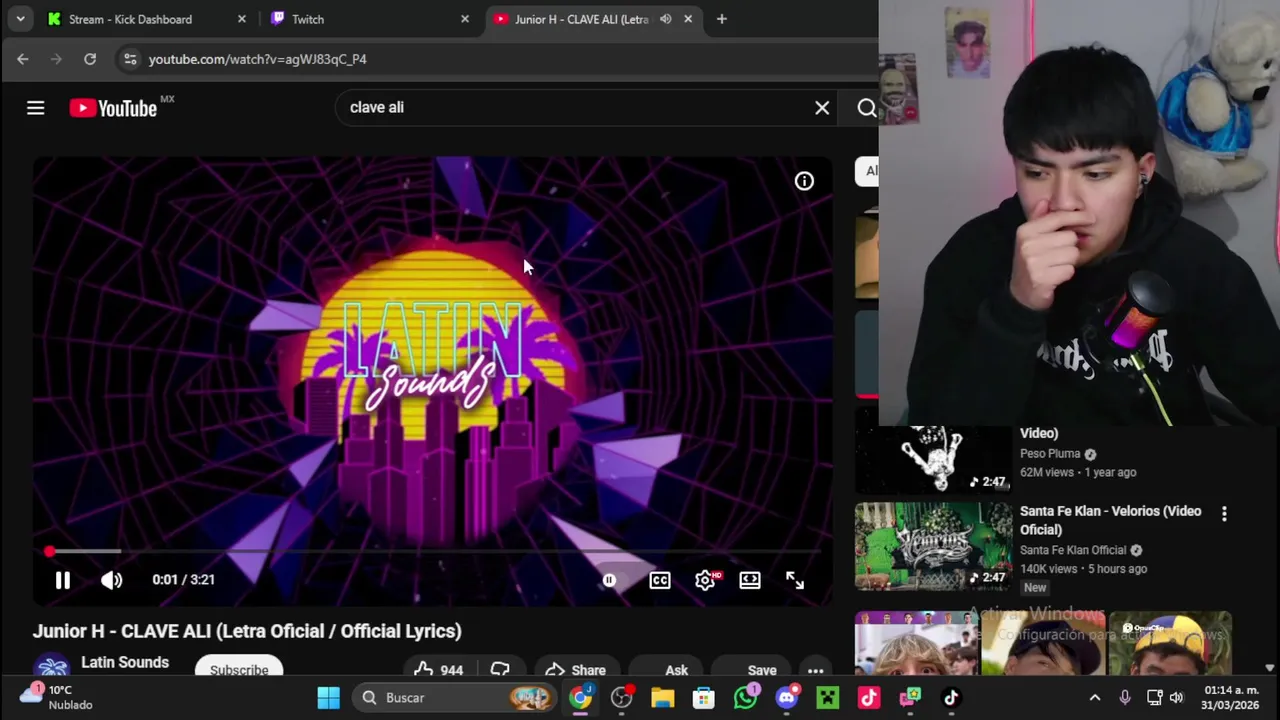Viewport: 1280px width, 720px height.
Task: Close the Kick Dashboard tab
Action: [241, 19]
